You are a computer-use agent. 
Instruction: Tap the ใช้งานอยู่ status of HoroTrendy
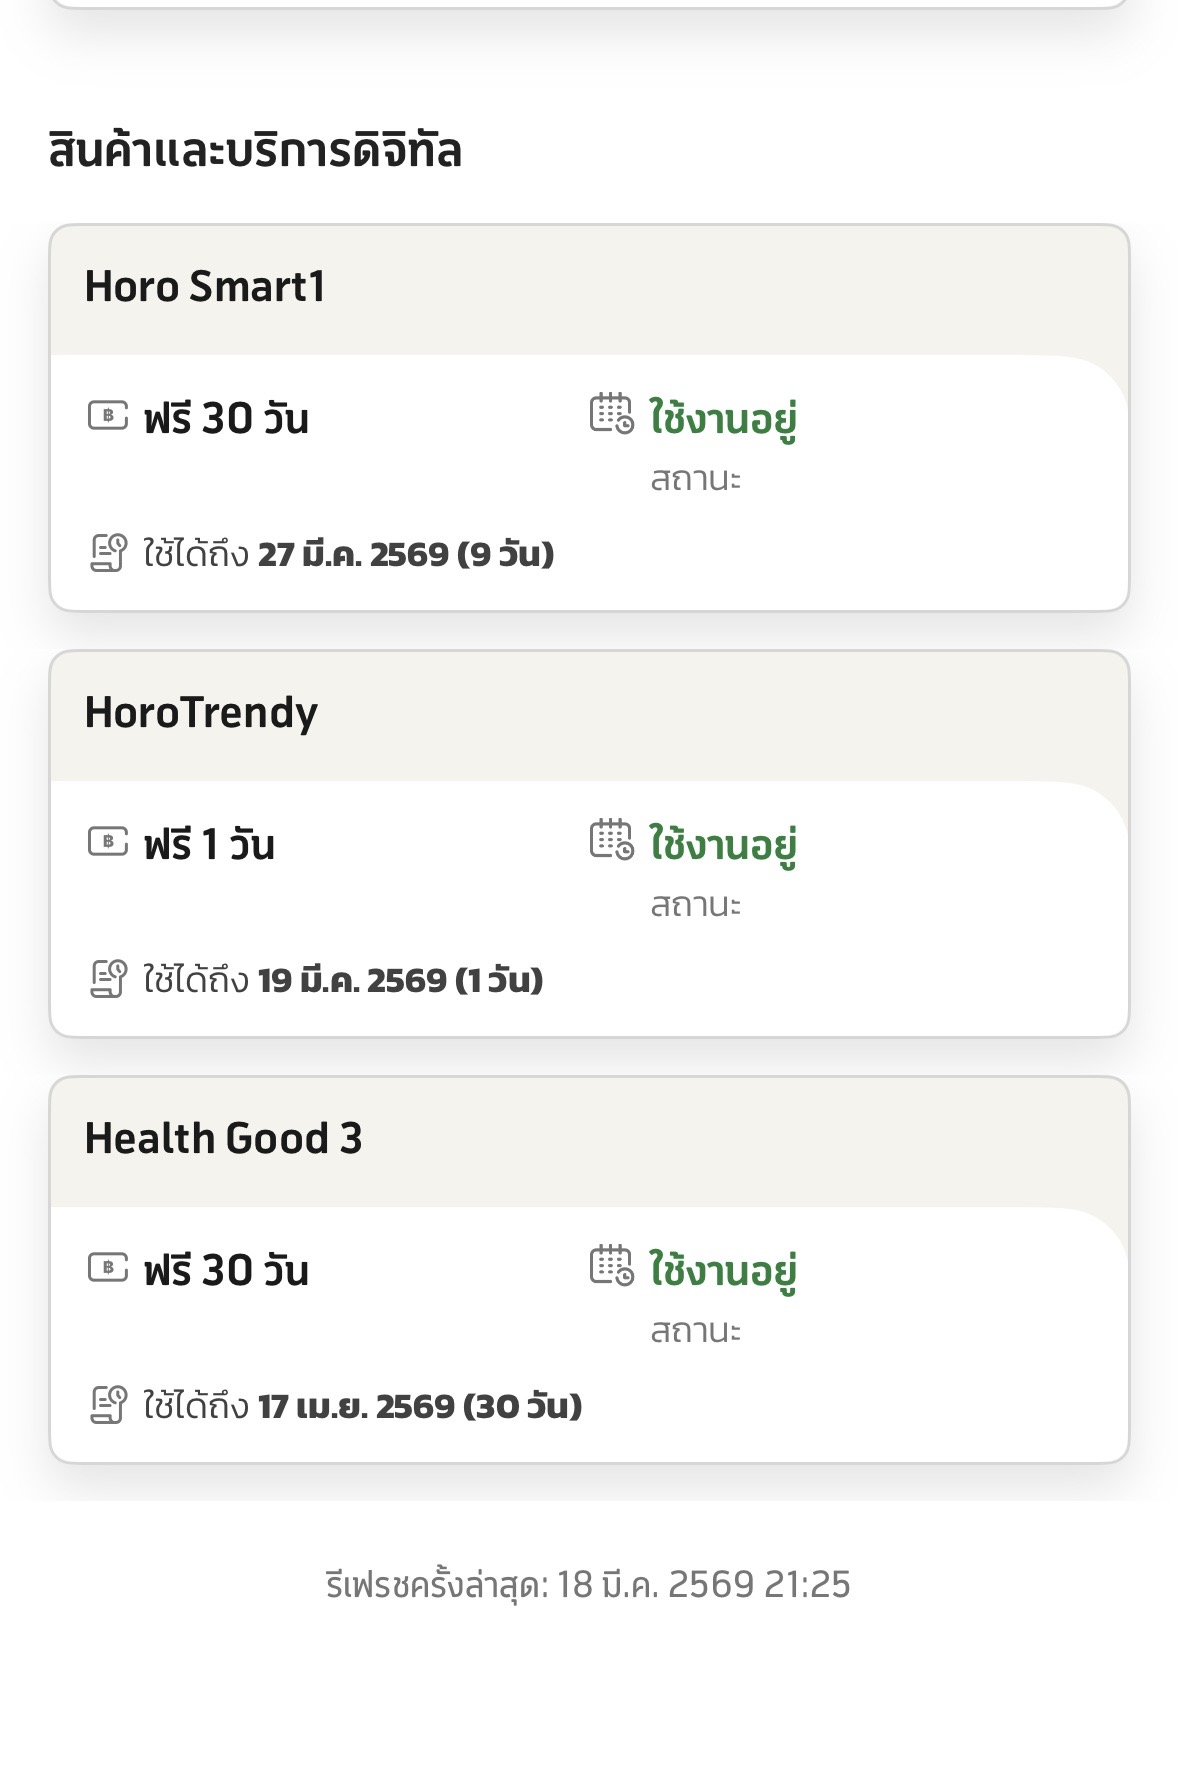[x=723, y=845]
